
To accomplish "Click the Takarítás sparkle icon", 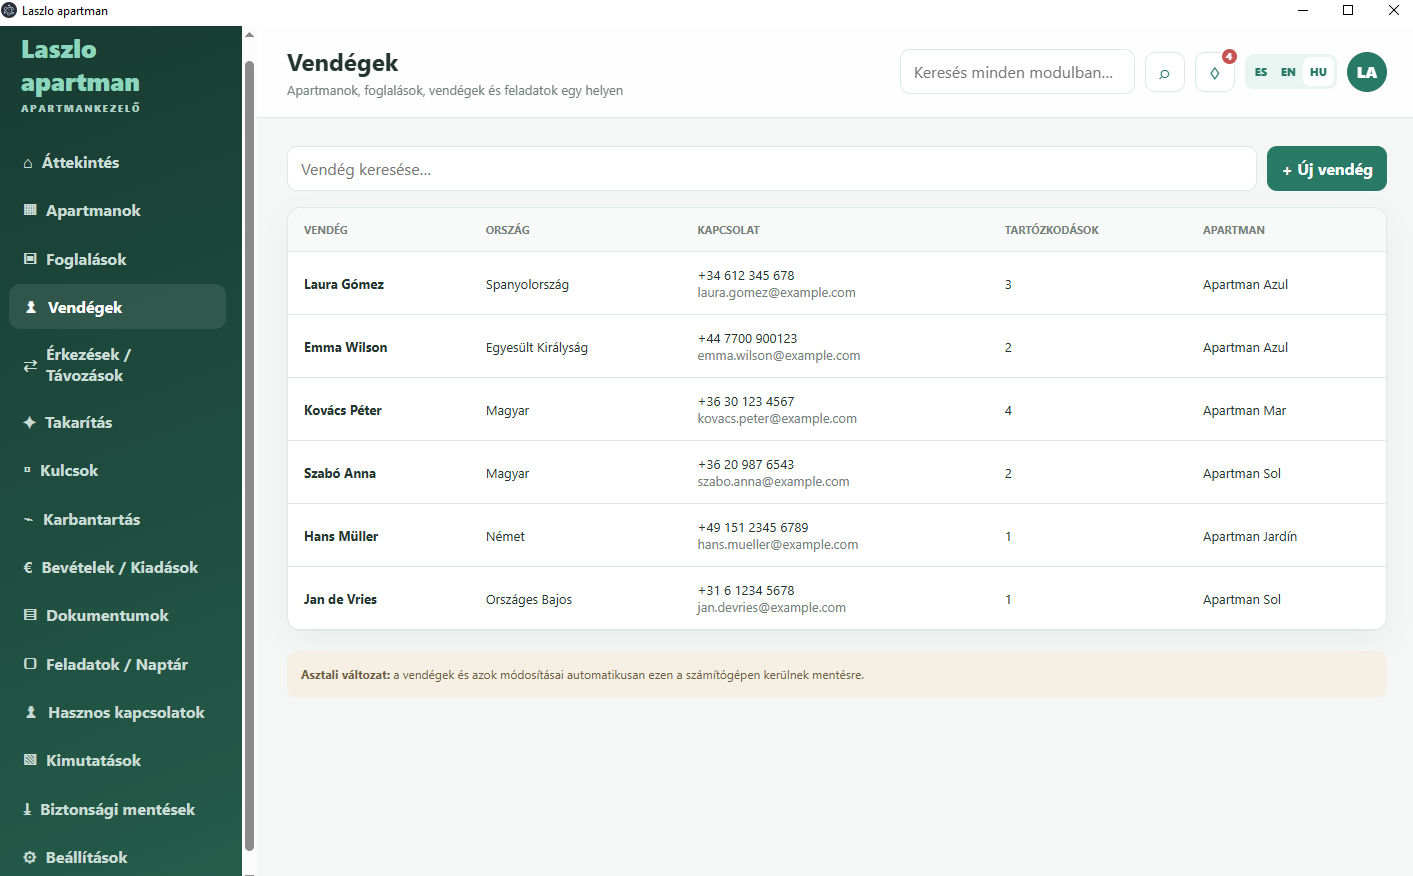I will tap(30, 422).
